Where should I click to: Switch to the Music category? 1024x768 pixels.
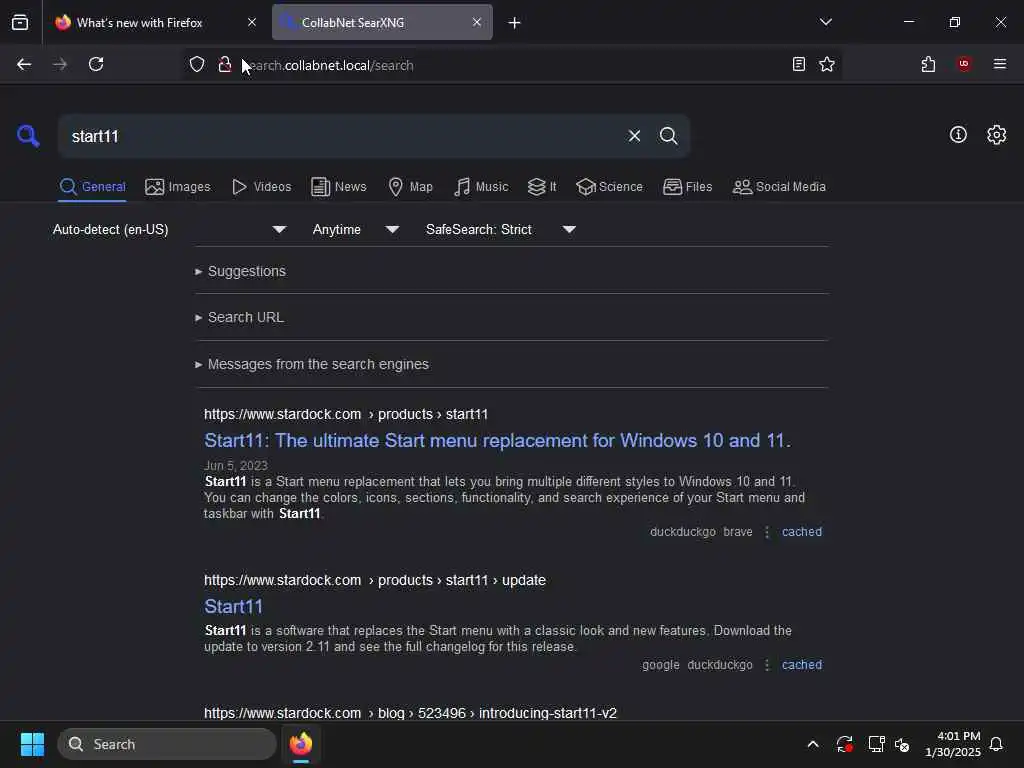481,187
